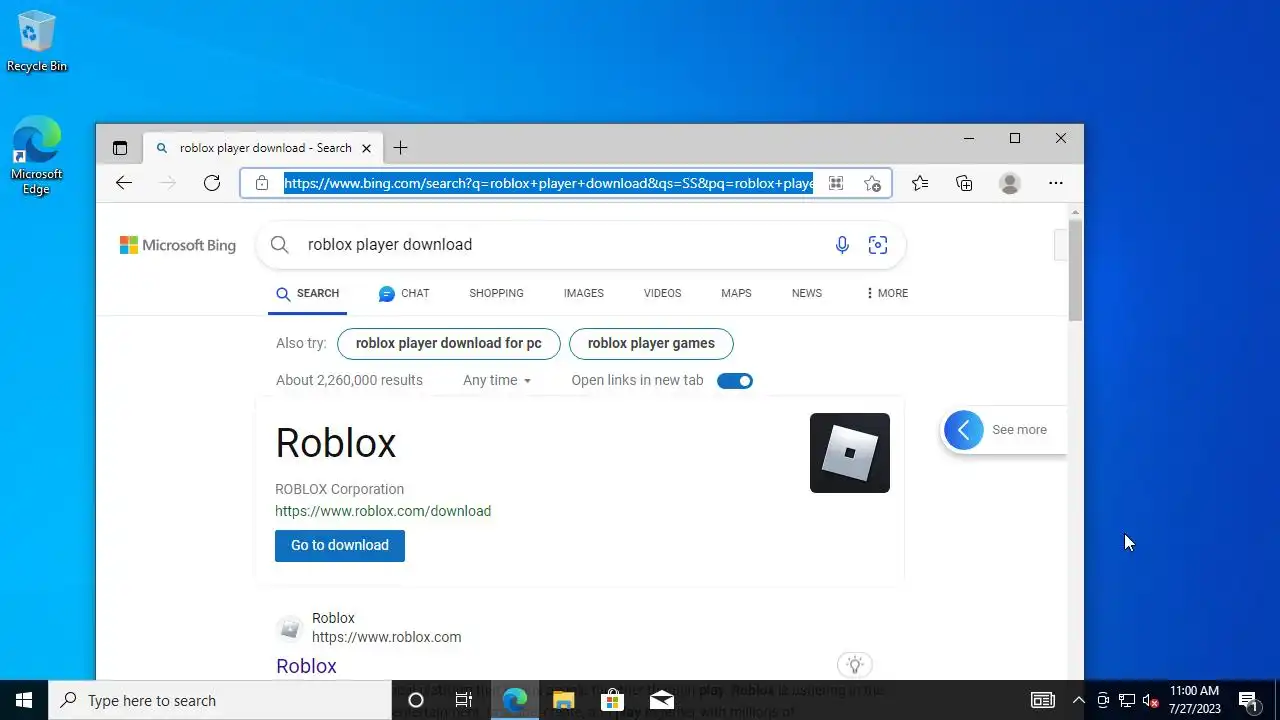Click Microsoft Edge on the taskbar
Screen dimensions: 1280x720
(514, 700)
